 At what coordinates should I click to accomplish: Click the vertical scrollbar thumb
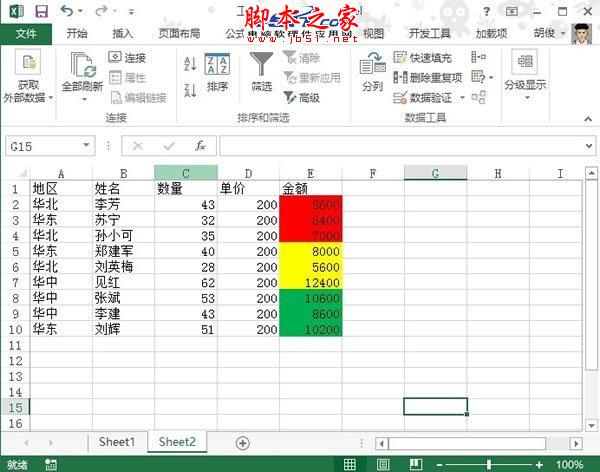point(591,274)
